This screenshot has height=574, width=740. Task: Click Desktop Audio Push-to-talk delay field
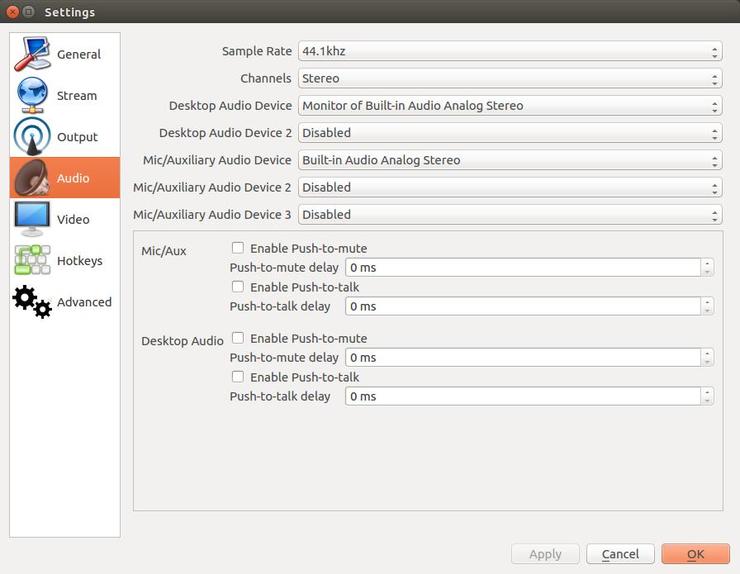[523, 397]
